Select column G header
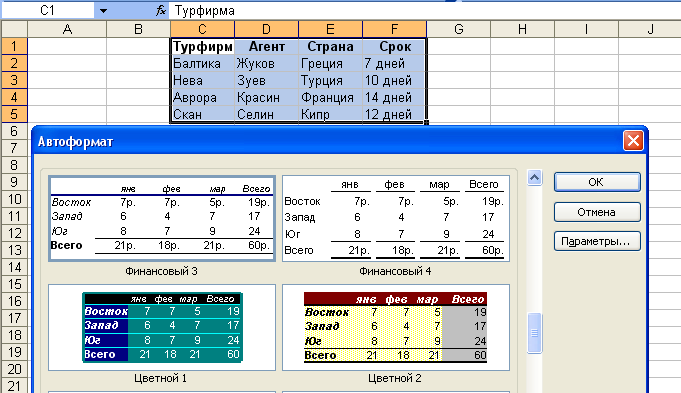 pos(459,29)
